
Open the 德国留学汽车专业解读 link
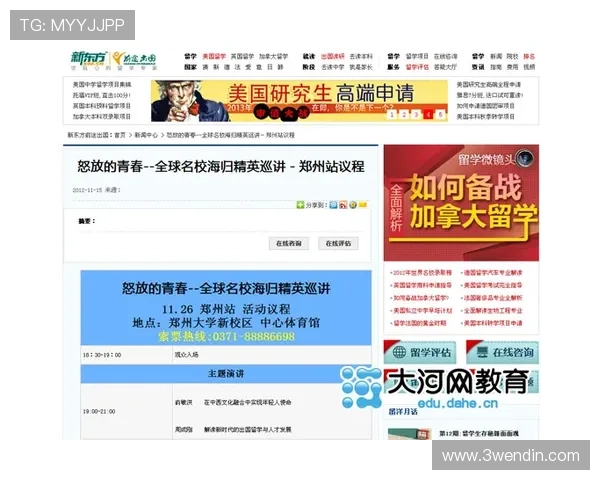[x=491, y=273]
